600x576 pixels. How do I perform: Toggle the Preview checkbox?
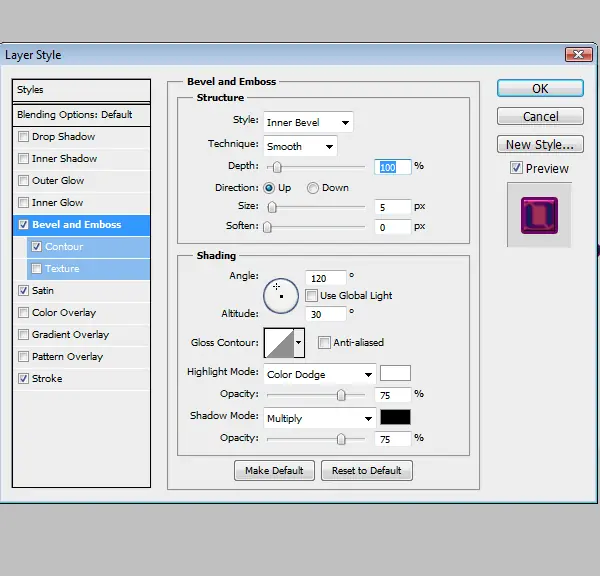[516, 168]
